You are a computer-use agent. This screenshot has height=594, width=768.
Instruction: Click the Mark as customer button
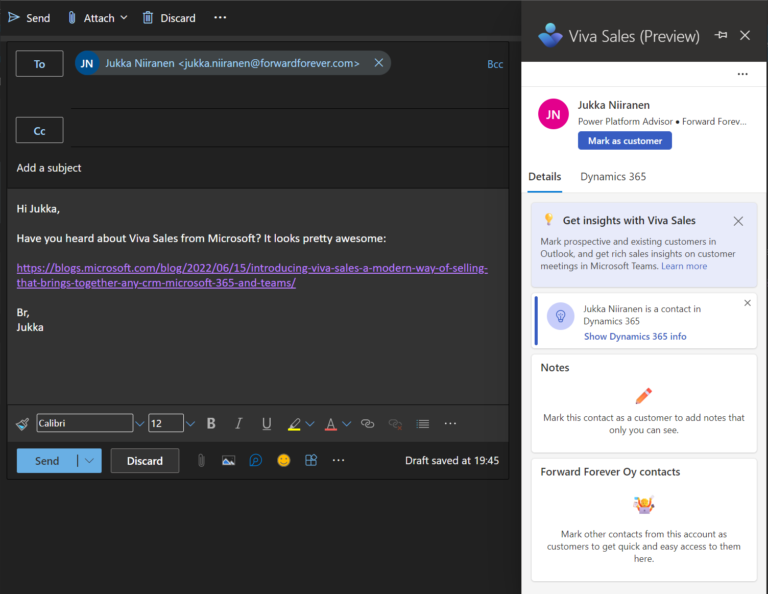(624, 141)
